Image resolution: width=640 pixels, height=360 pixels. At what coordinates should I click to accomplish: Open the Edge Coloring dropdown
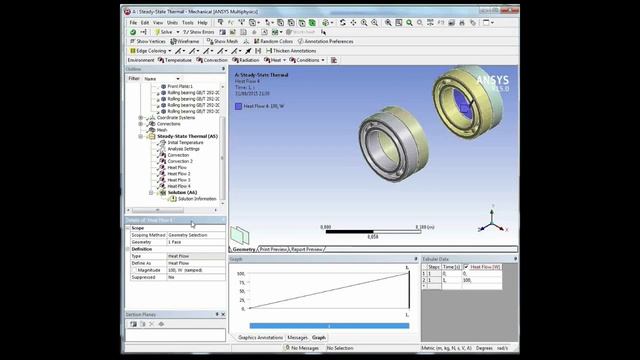[x=150, y=51]
